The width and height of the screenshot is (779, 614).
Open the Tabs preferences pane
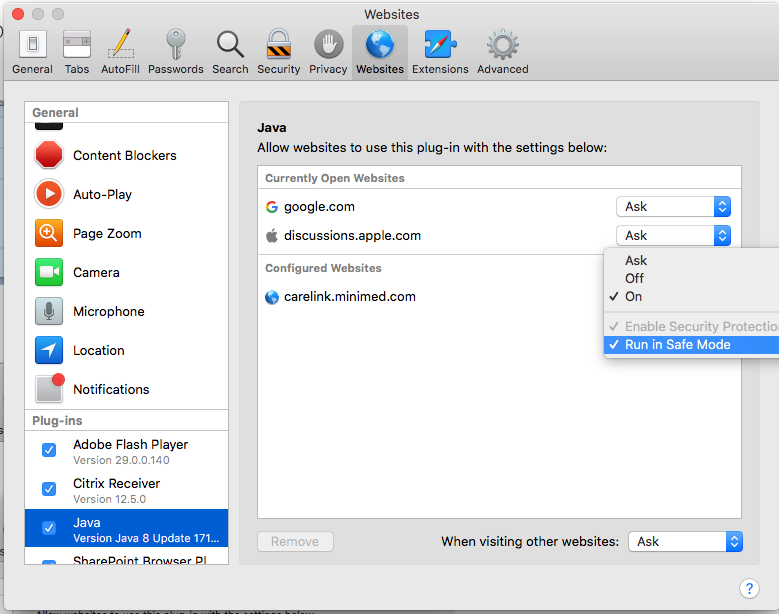[x=77, y=44]
